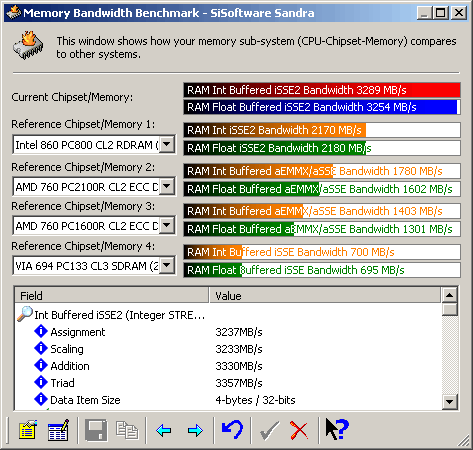Viewport: 473px width, 450px height.
Task: Click the blue refresh arrow icon
Action: pos(232,430)
